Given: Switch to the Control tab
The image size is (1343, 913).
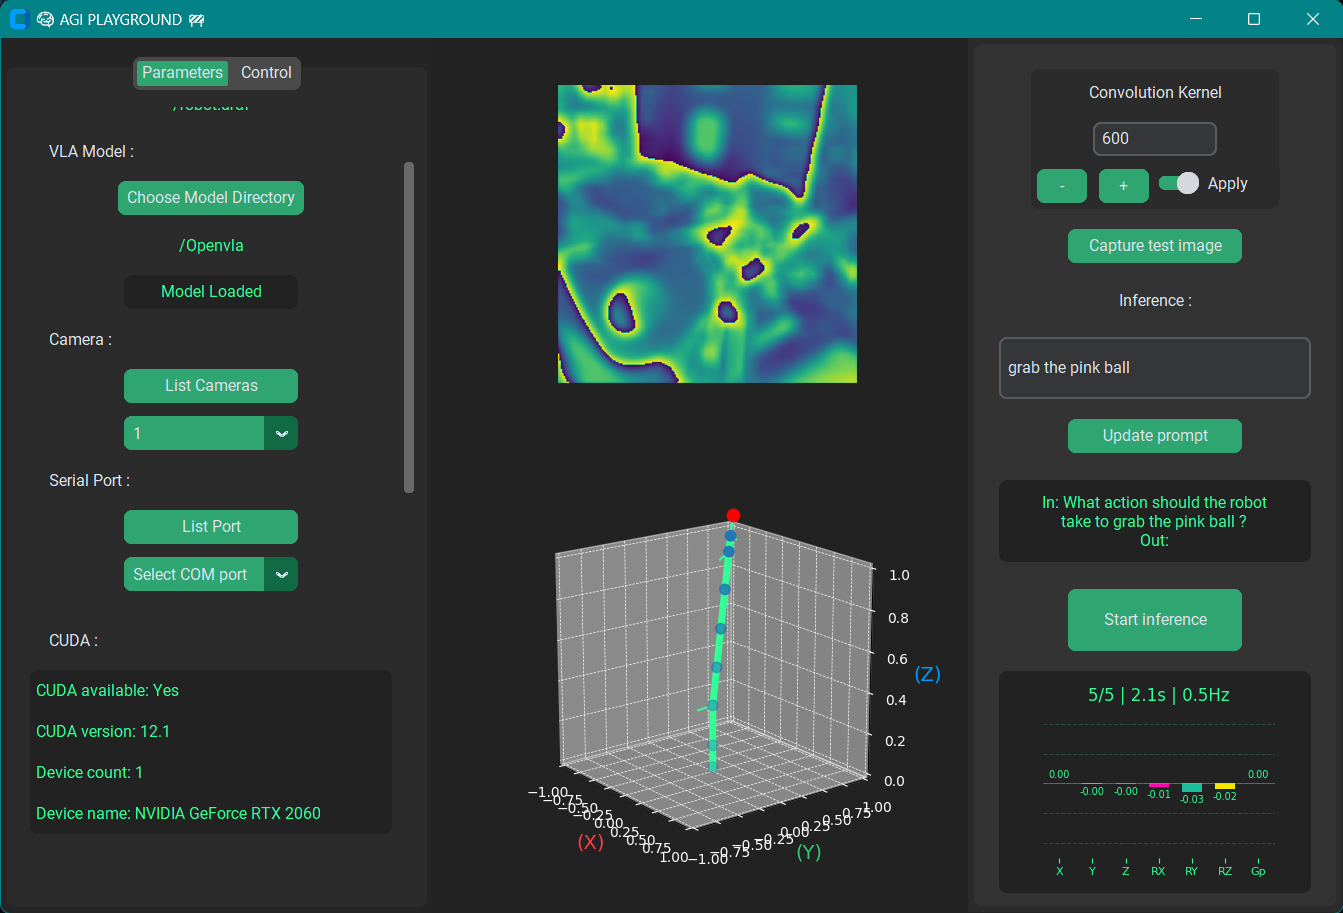Looking at the screenshot, I should click(x=266, y=73).
